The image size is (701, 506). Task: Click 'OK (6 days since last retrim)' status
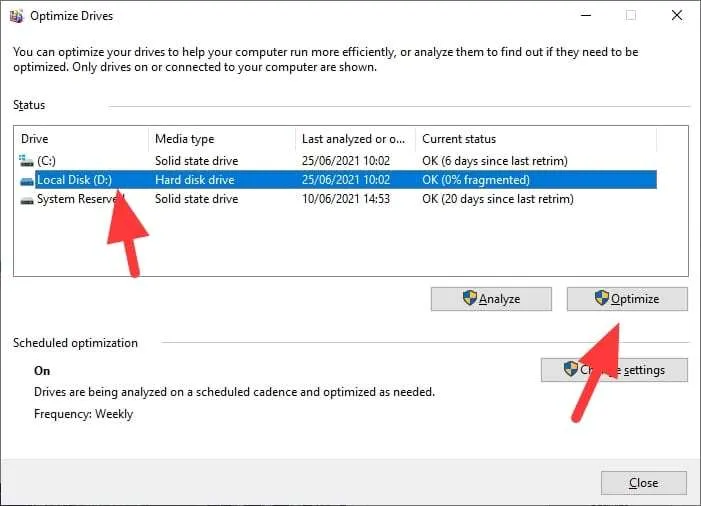click(494, 161)
